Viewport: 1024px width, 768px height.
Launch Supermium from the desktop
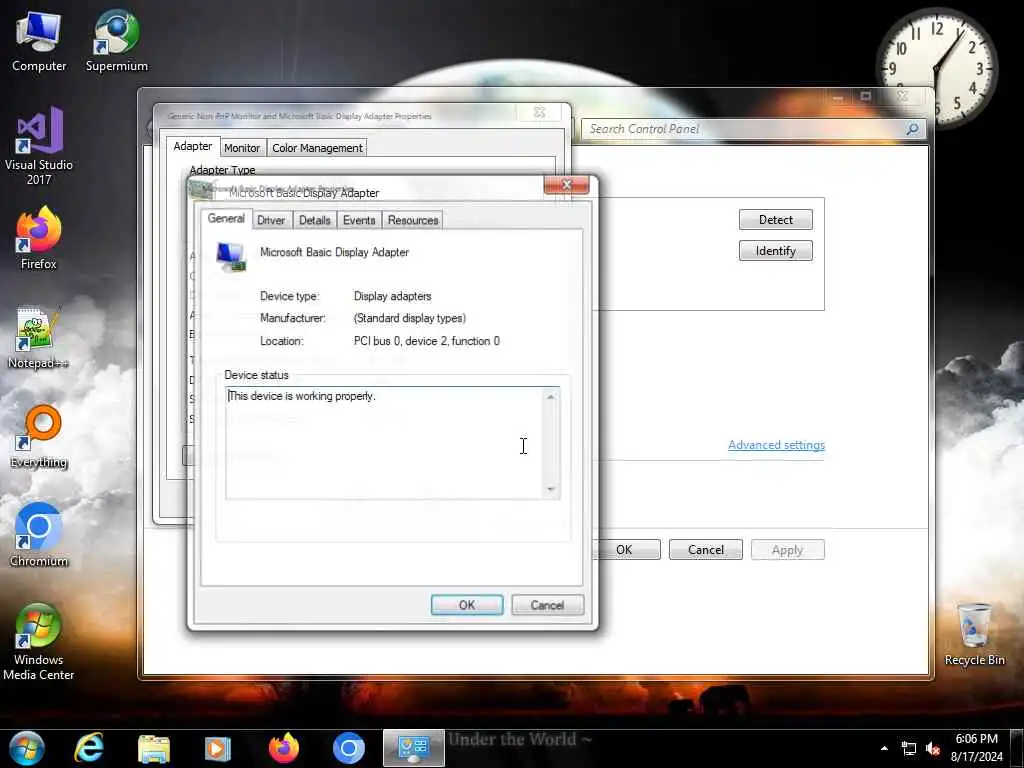pyautogui.click(x=116, y=41)
